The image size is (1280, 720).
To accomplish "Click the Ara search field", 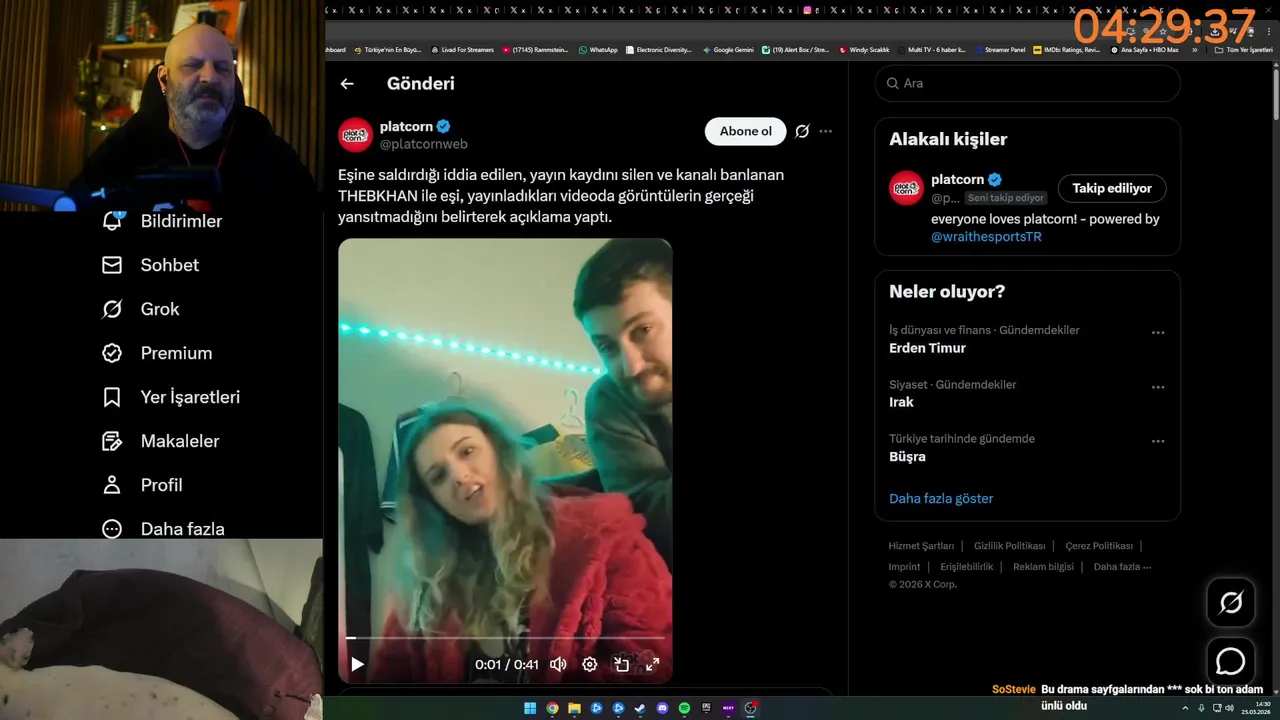I will (1027, 84).
